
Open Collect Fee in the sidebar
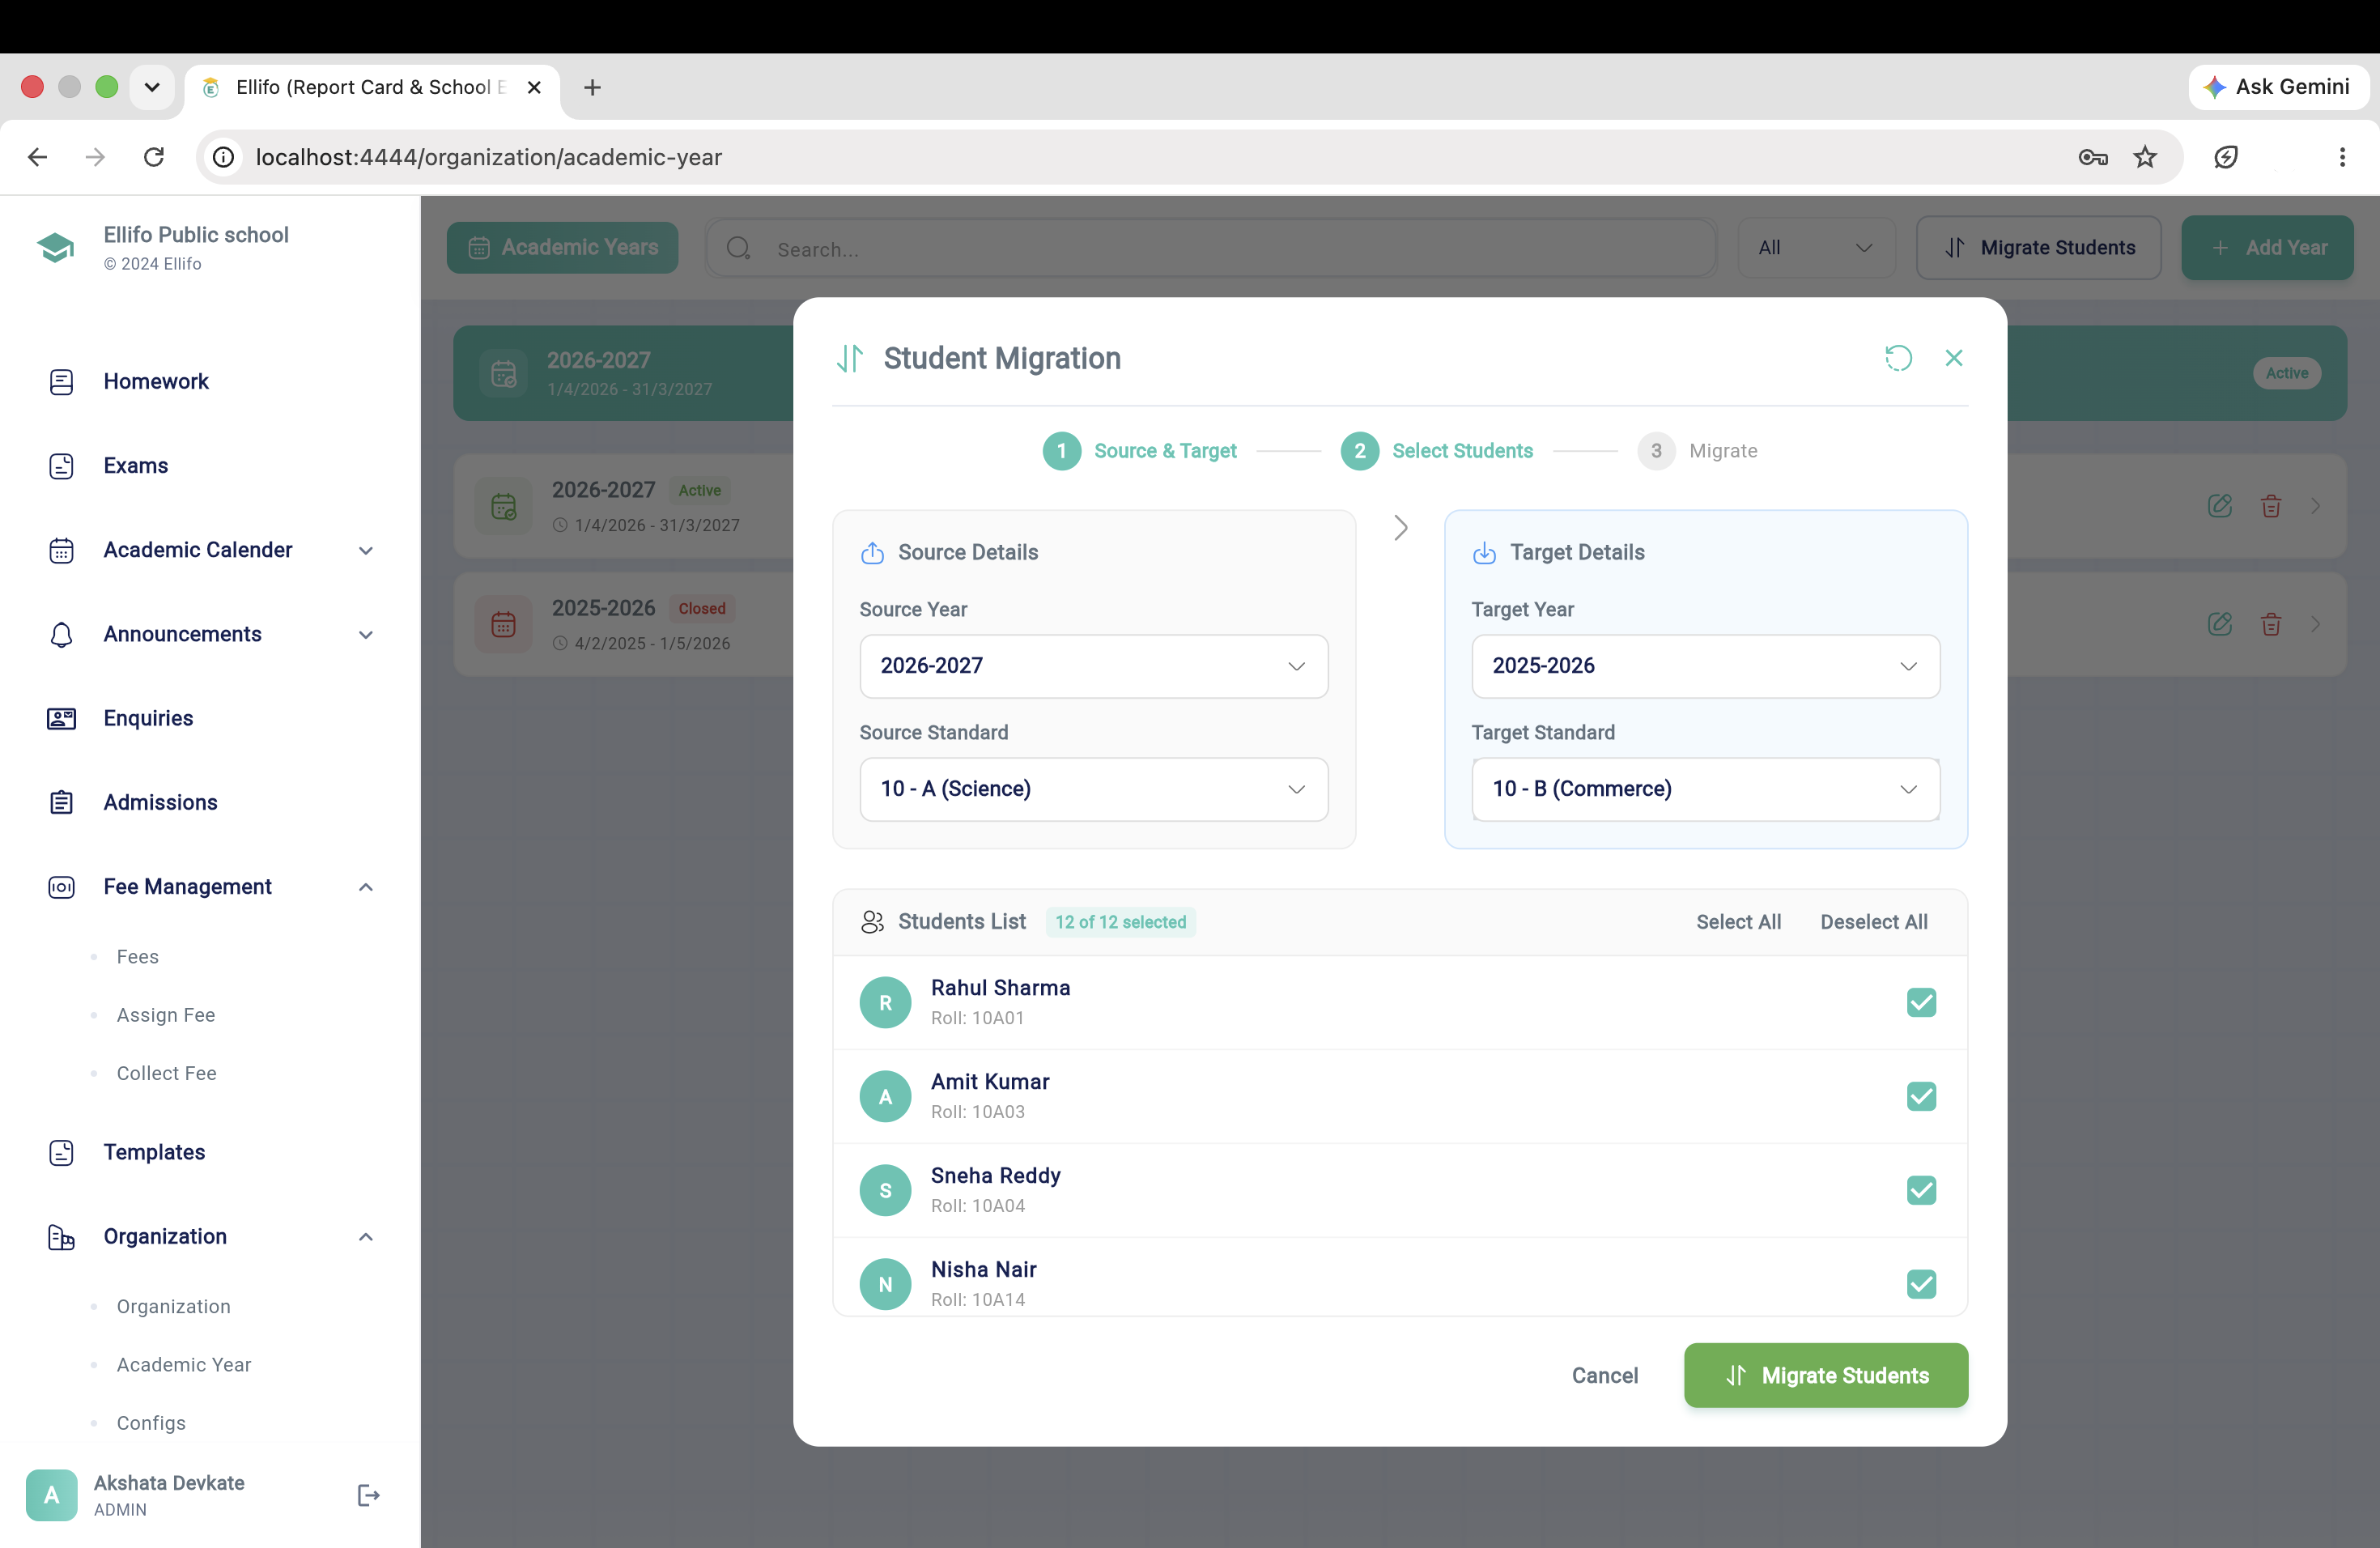pyautogui.click(x=166, y=1073)
